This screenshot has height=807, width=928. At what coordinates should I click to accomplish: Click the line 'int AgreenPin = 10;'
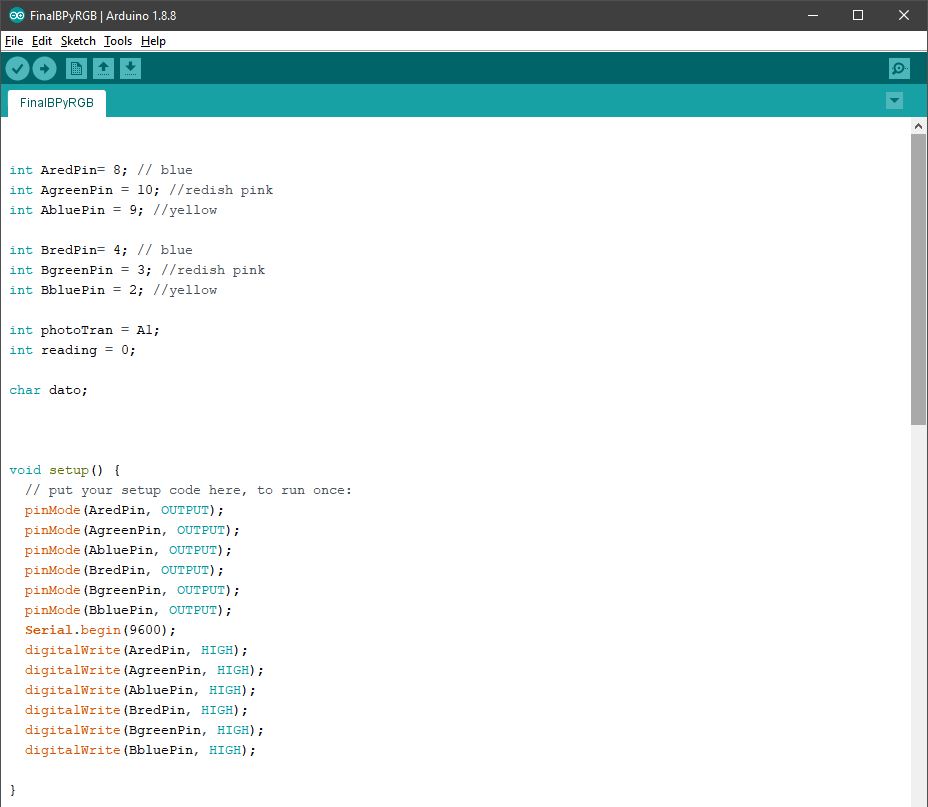84,191
